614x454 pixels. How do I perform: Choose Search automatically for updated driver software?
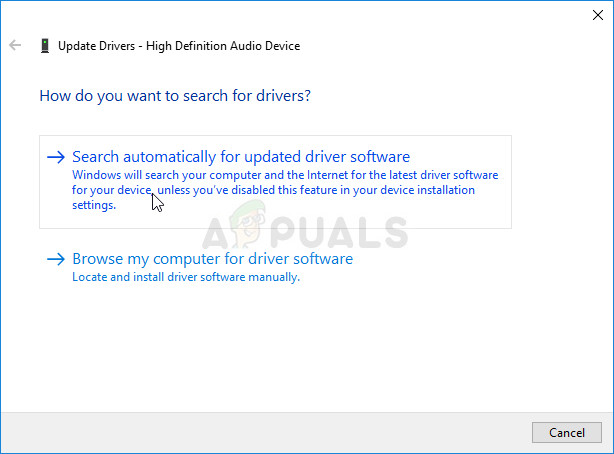(x=275, y=182)
